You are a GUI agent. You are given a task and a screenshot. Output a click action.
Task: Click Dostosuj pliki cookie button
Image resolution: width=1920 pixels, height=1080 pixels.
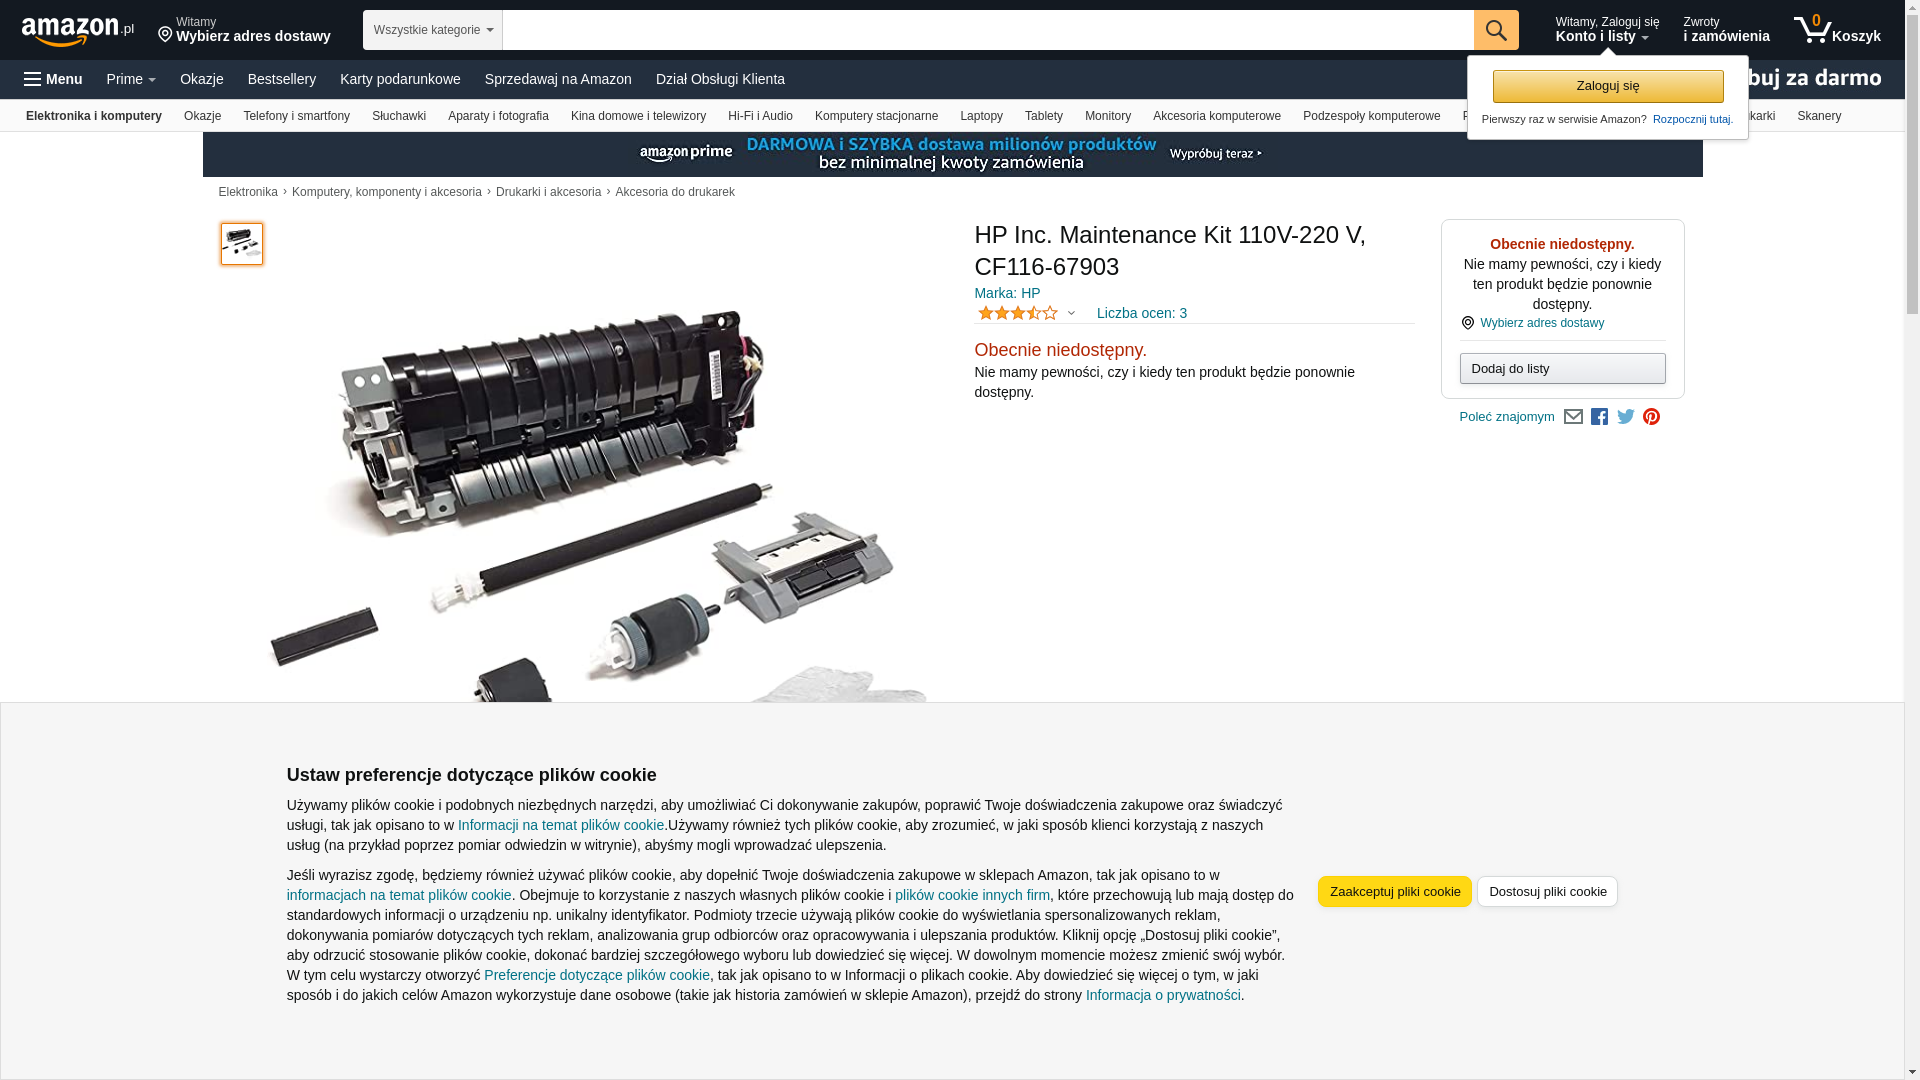(1547, 892)
